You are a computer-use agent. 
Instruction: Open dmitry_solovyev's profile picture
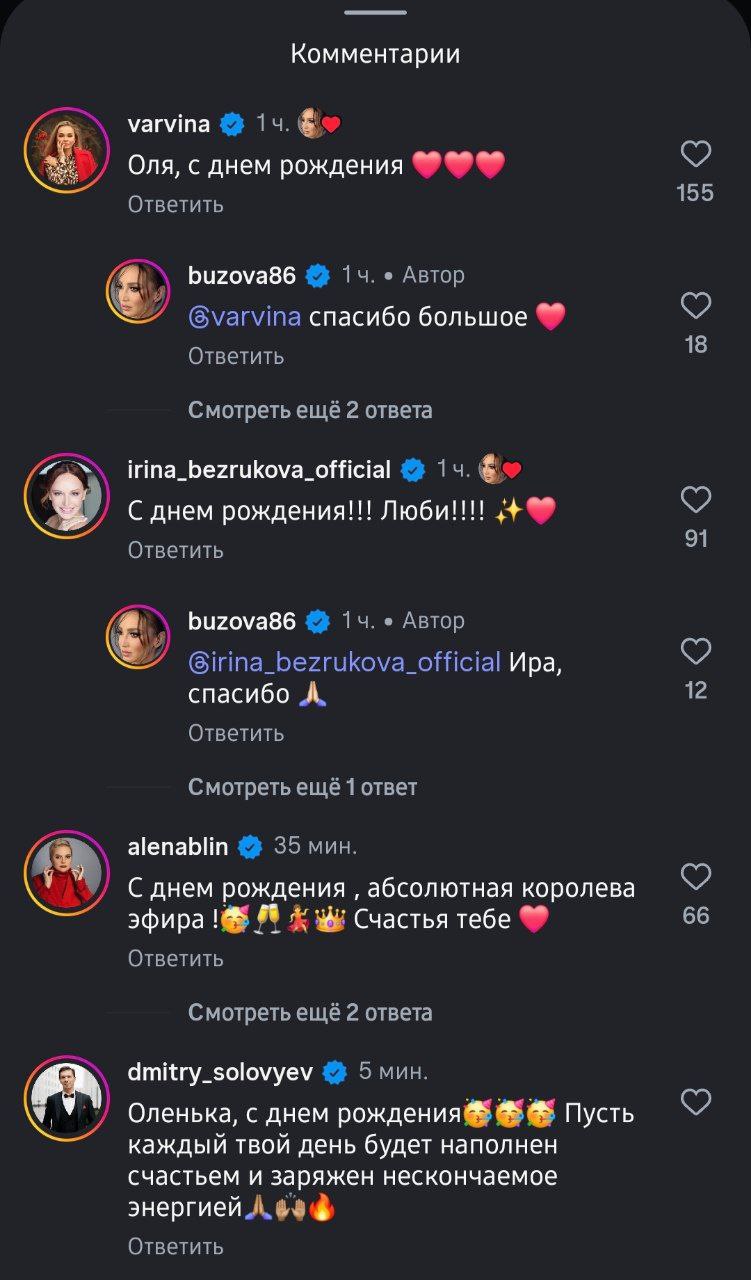[x=66, y=1098]
